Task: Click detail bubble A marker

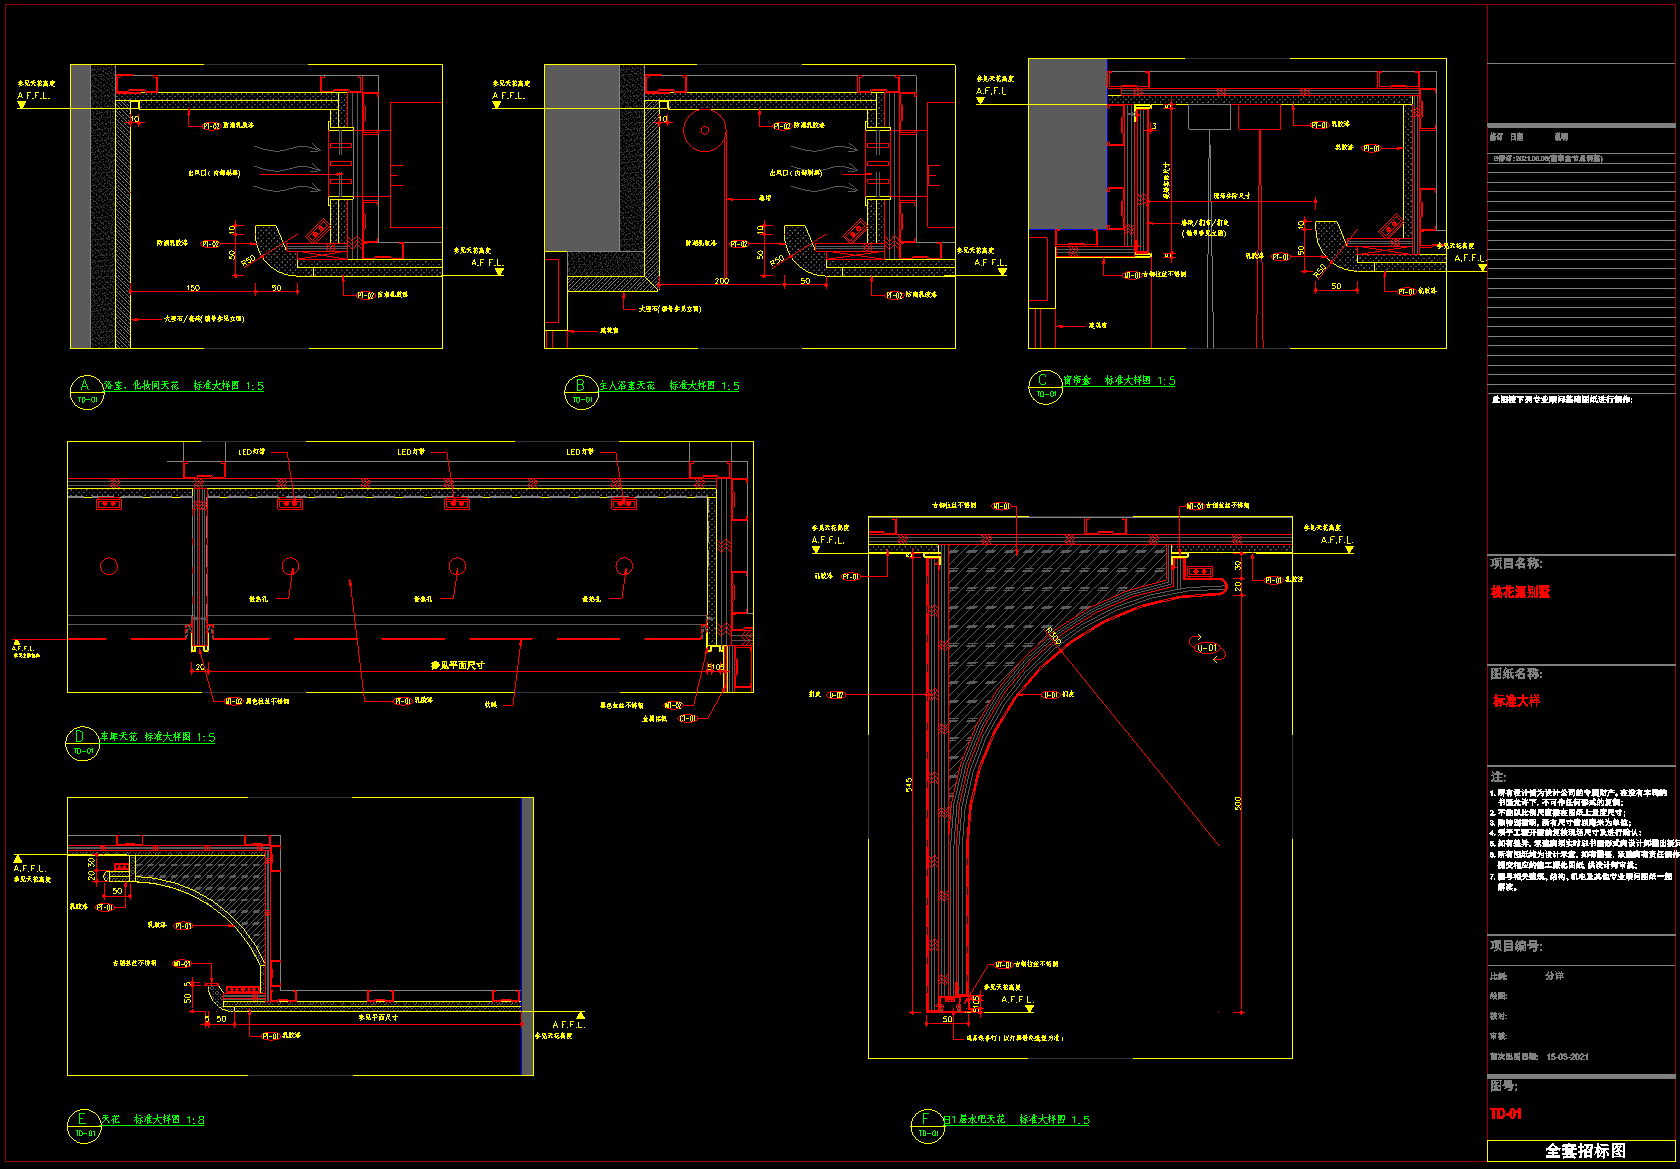Action: (x=86, y=391)
